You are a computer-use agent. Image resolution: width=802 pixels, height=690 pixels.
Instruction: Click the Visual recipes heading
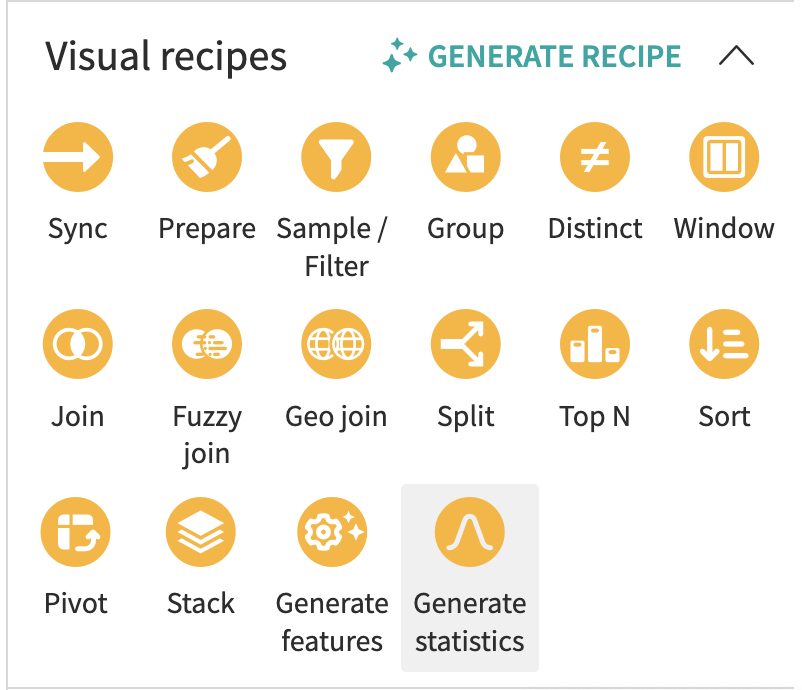tap(166, 57)
